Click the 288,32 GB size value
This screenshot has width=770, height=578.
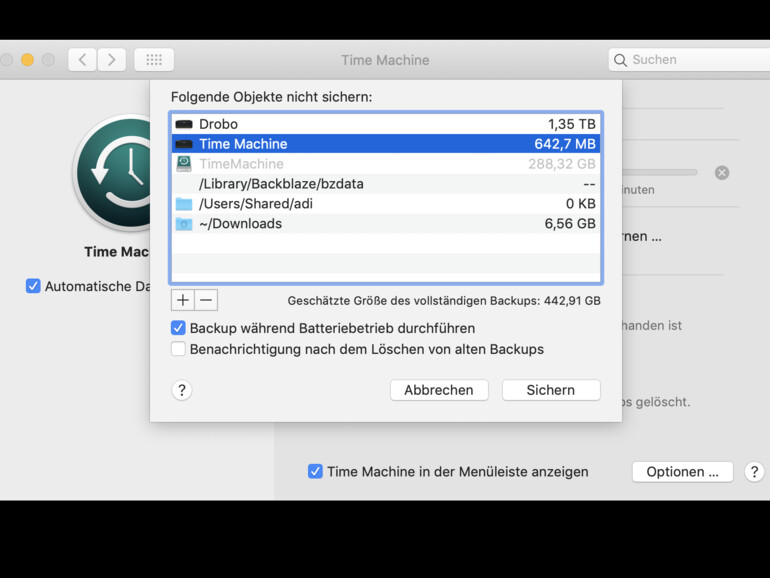(x=562, y=164)
